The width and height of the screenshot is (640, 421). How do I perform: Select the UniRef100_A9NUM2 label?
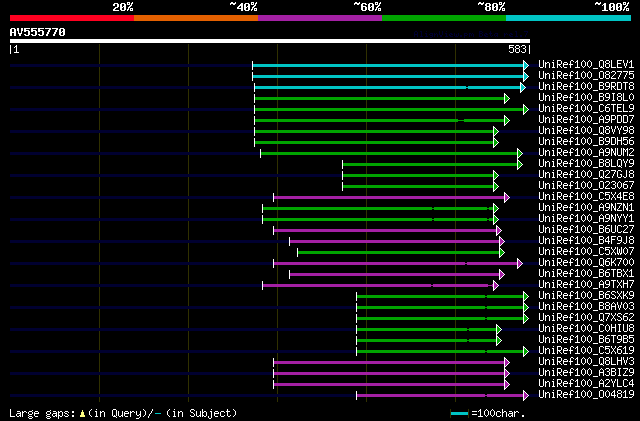pyautogui.click(x=586, y=152)
